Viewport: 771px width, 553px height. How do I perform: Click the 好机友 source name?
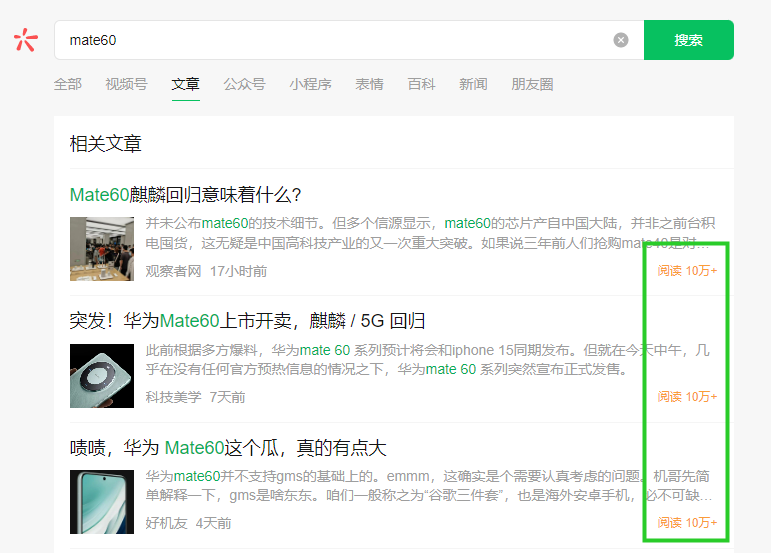pos(166,523)
